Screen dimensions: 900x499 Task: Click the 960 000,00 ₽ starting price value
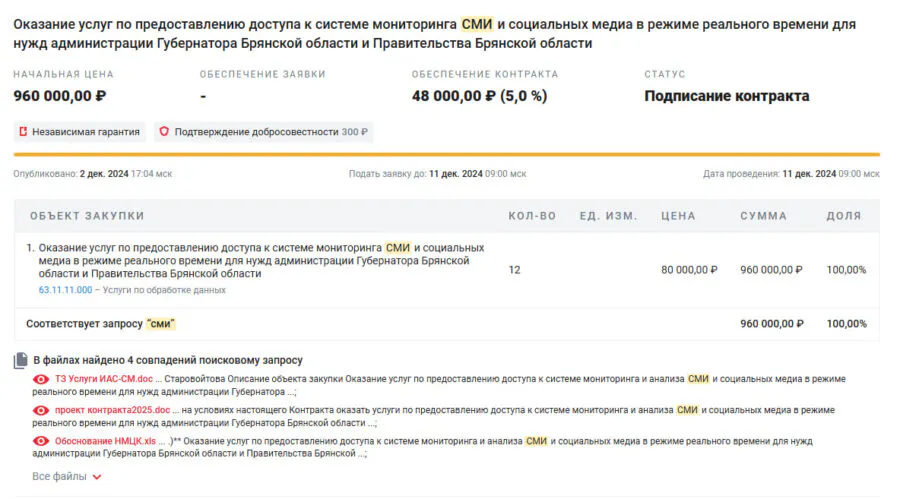(60, 96)
